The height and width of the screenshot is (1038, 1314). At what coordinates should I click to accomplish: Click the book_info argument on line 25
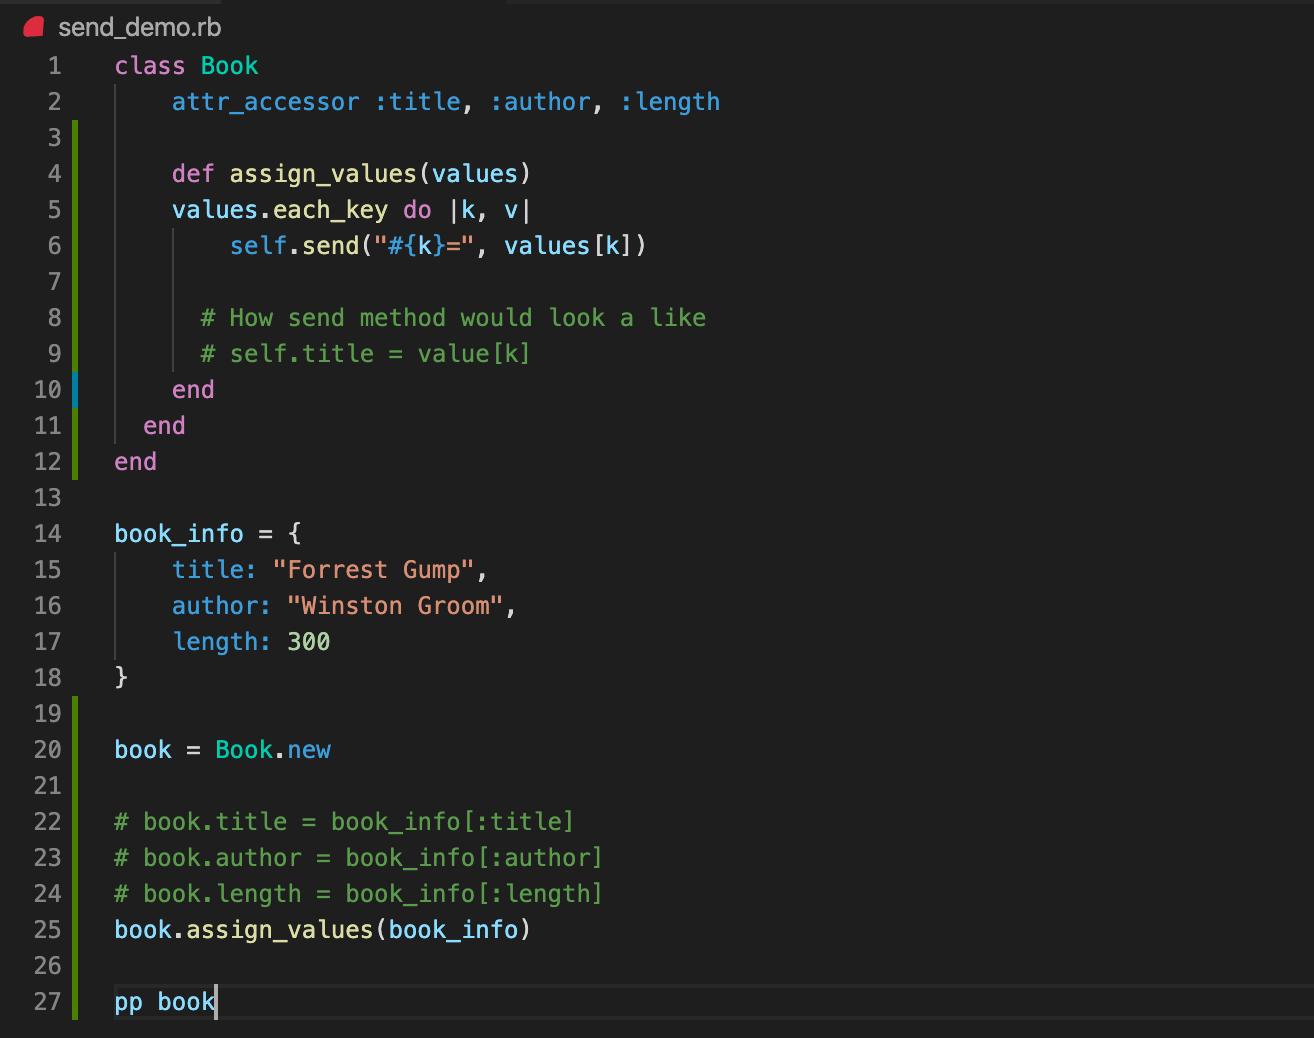(453, 930)
